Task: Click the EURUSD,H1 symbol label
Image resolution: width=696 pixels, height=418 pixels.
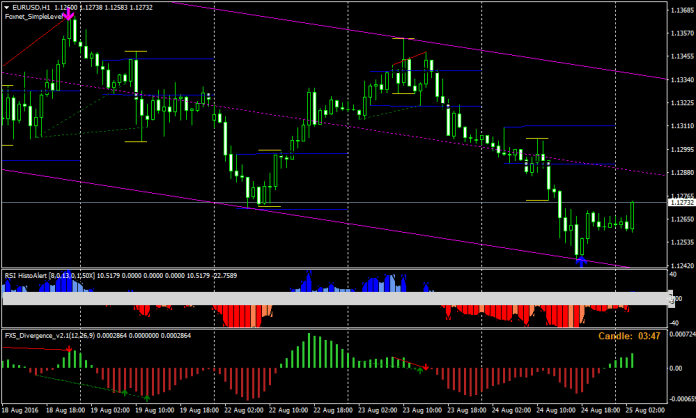Action: [30, 8]
